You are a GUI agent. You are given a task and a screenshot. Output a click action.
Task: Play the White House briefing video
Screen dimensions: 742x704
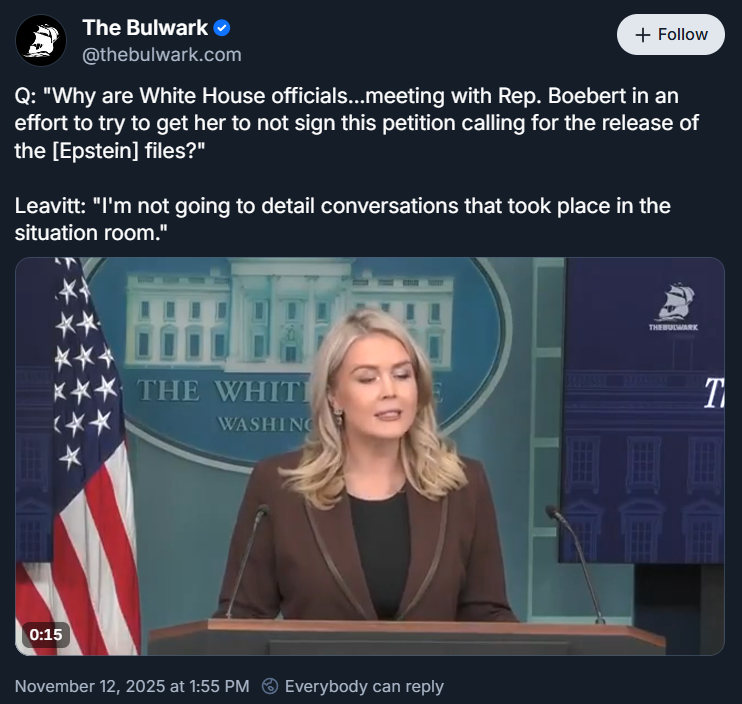click(370, 456)
